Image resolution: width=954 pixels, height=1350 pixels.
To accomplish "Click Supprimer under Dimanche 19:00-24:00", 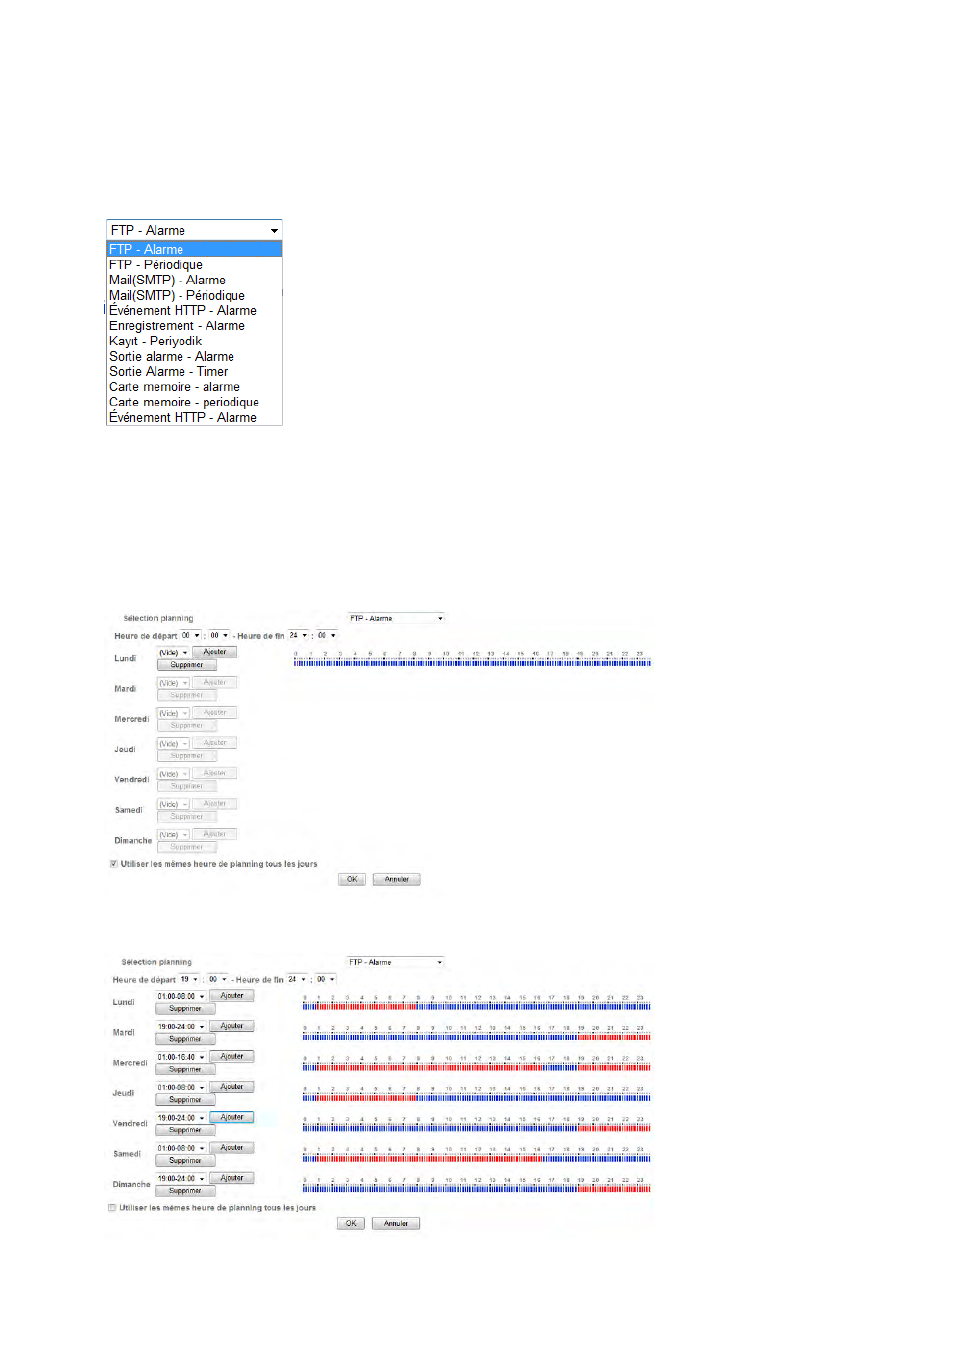I will [185, 1191].
